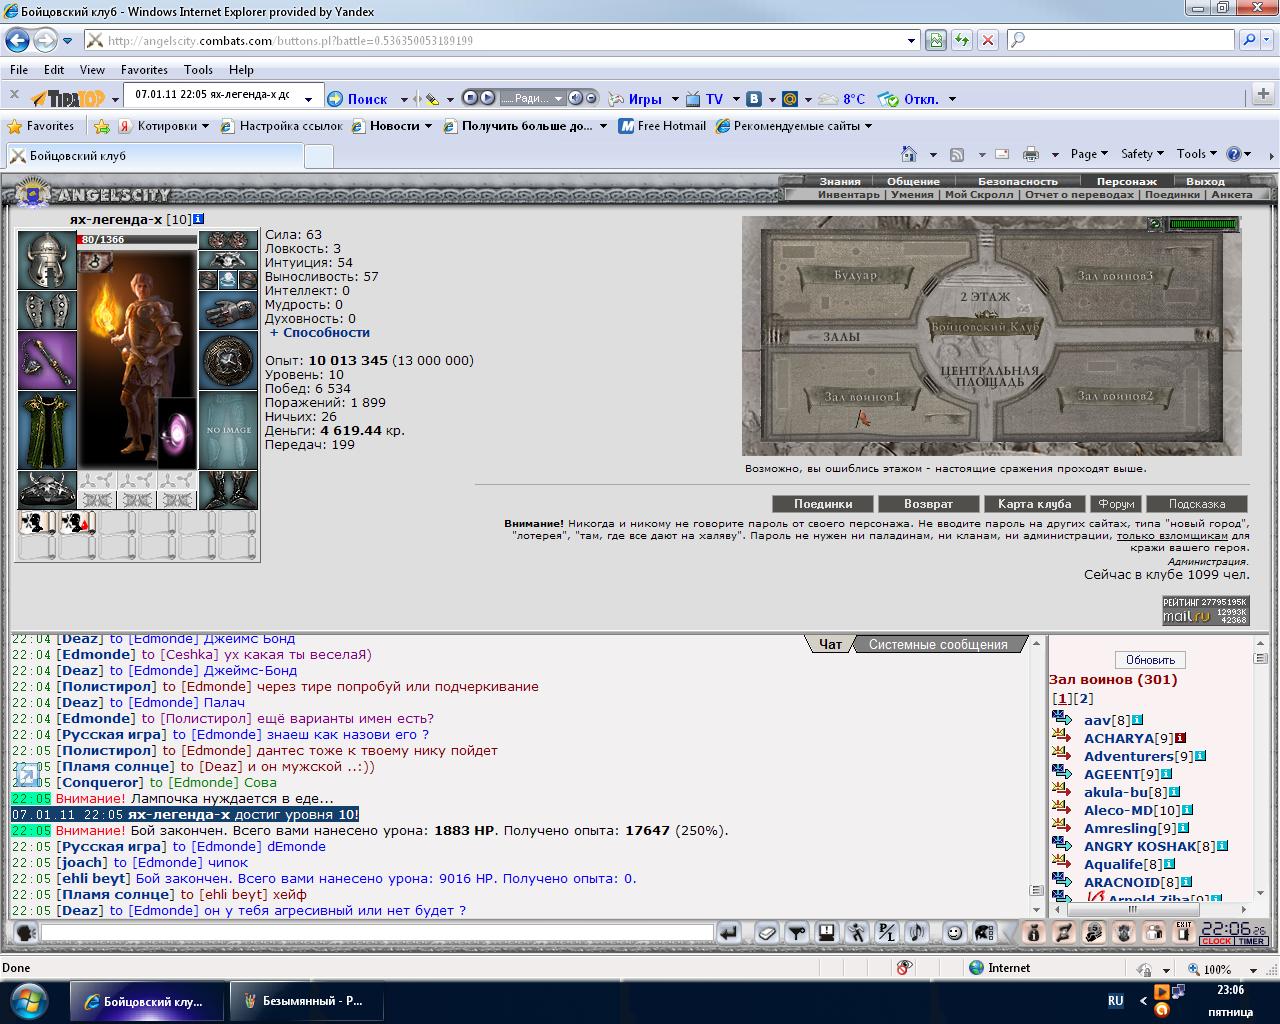Toggle the CLOCK mode under the time

(1216, 941)
